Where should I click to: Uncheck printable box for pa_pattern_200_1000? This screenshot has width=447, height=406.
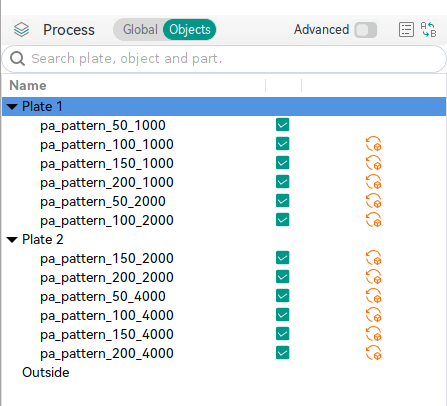pos(282,182)
